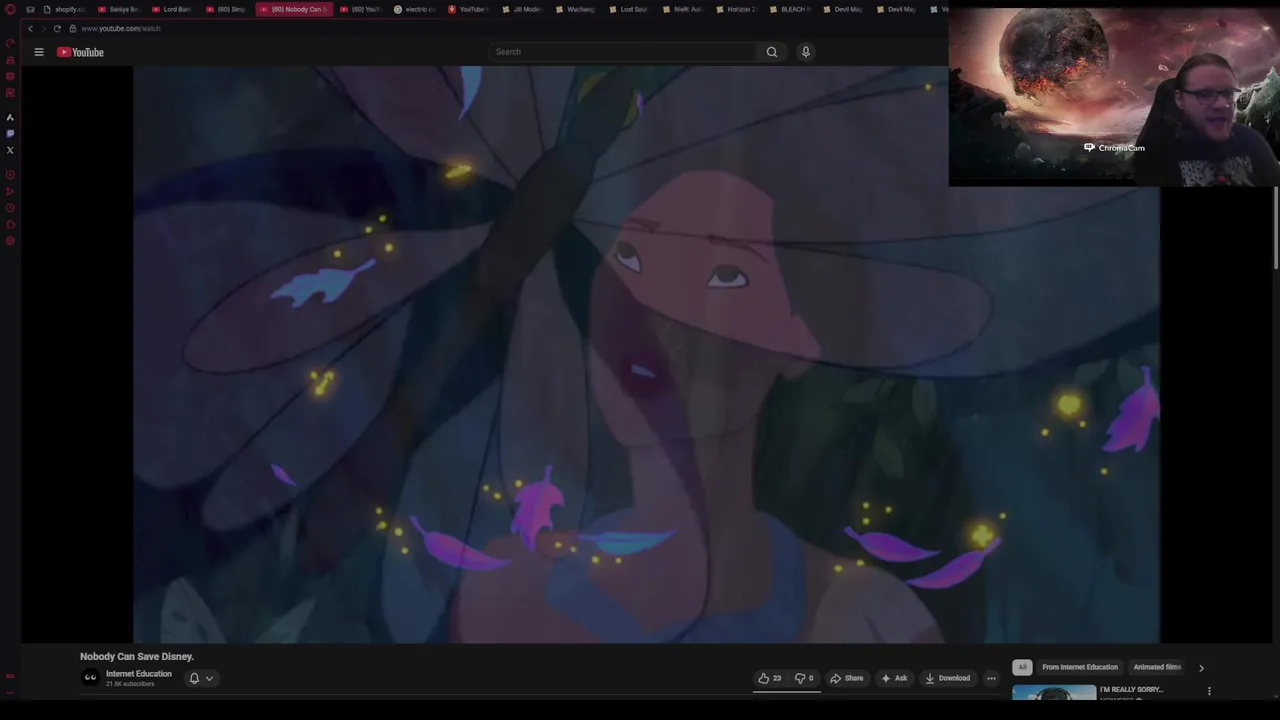Select the From Internet Education chip
Image resolution: width=1280 pixels, height=720 pixels.
pos(1080,667)
